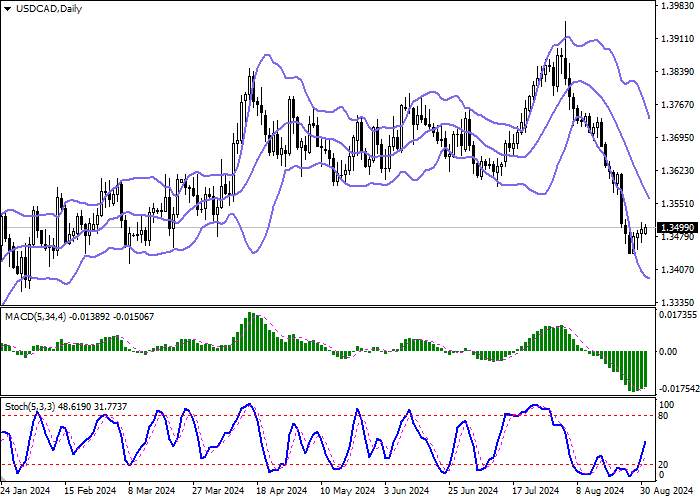Select the 27 Mar 2024 date label
This screenshot has height=500, width=700.
click(219, 491)
